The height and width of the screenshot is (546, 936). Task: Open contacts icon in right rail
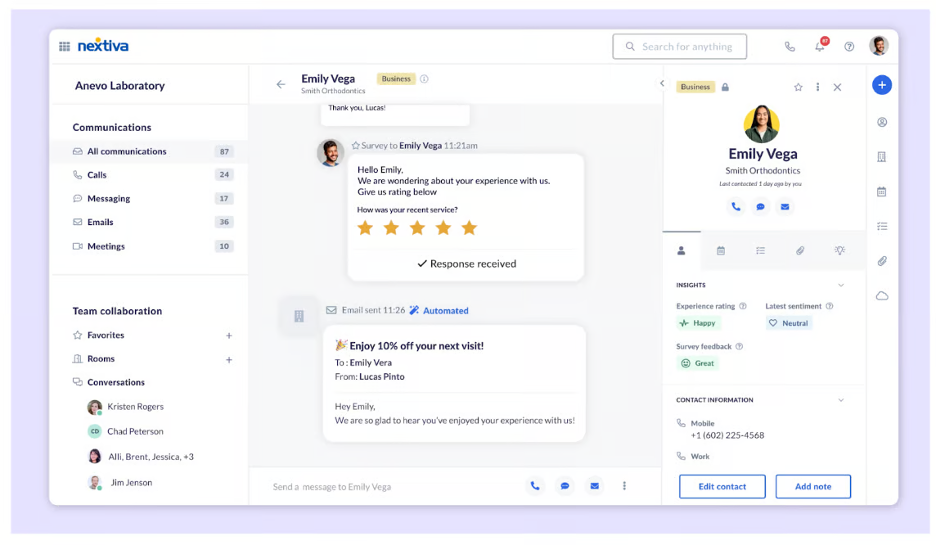pyautogui.click(x=882, y=122)
